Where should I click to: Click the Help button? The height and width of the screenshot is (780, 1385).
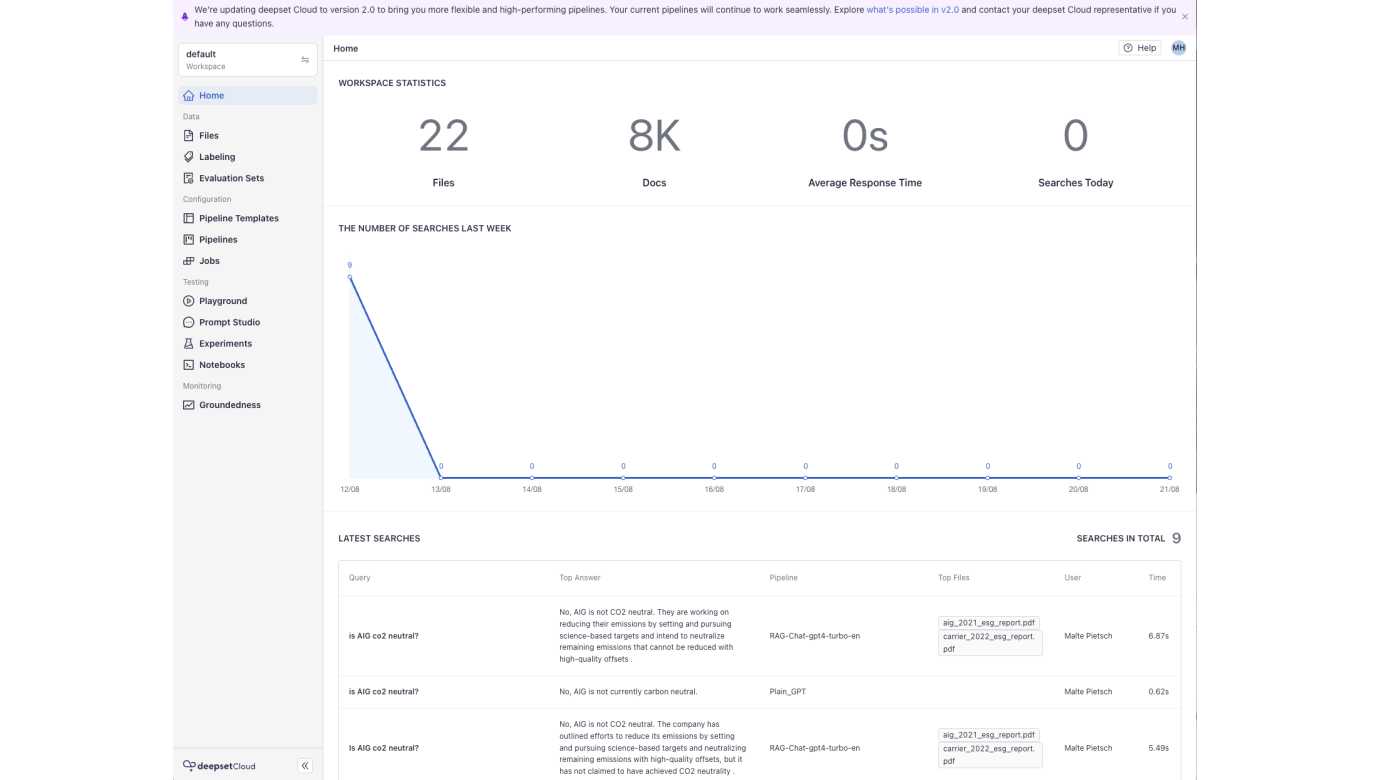1140,48
